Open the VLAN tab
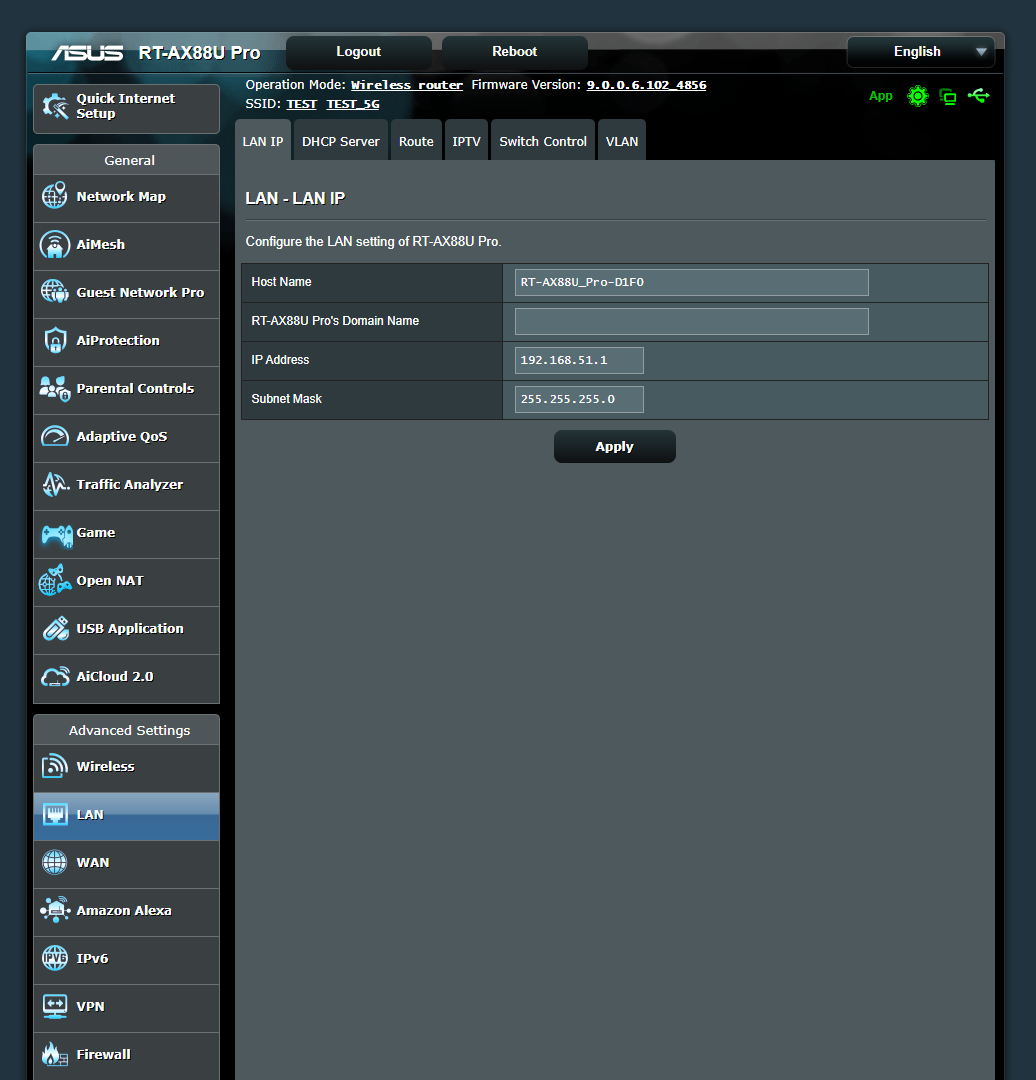This screenshot has height=1080, width=1036. click(622, 141)
